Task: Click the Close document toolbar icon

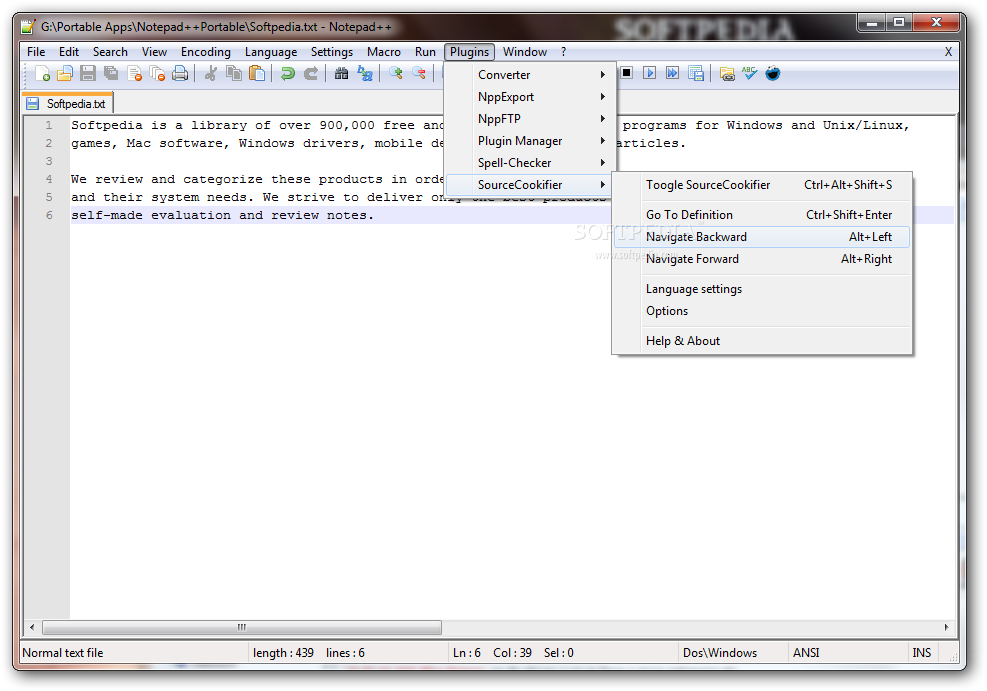Action: 134,74
